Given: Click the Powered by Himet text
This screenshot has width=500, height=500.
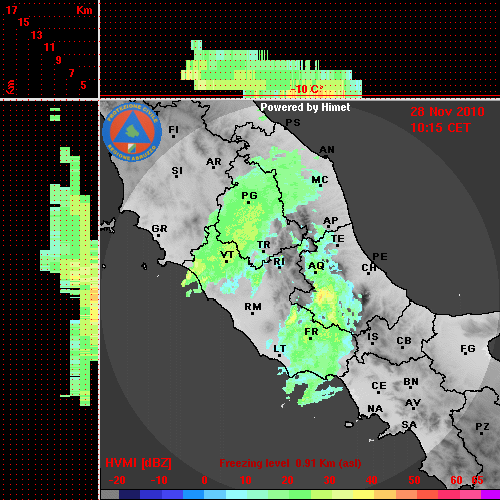Looking at the screenshot, I should pyautogui.click(x=305, y=107).
